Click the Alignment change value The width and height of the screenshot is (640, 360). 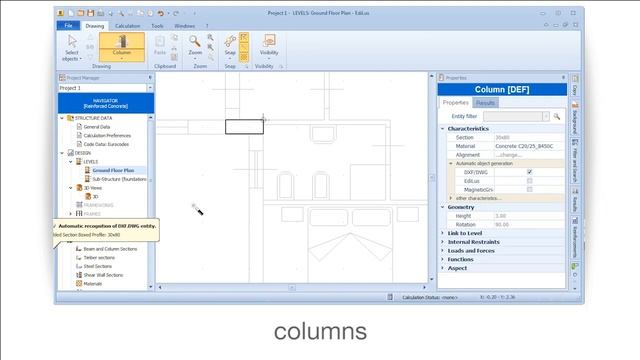[x=509, y=155]
